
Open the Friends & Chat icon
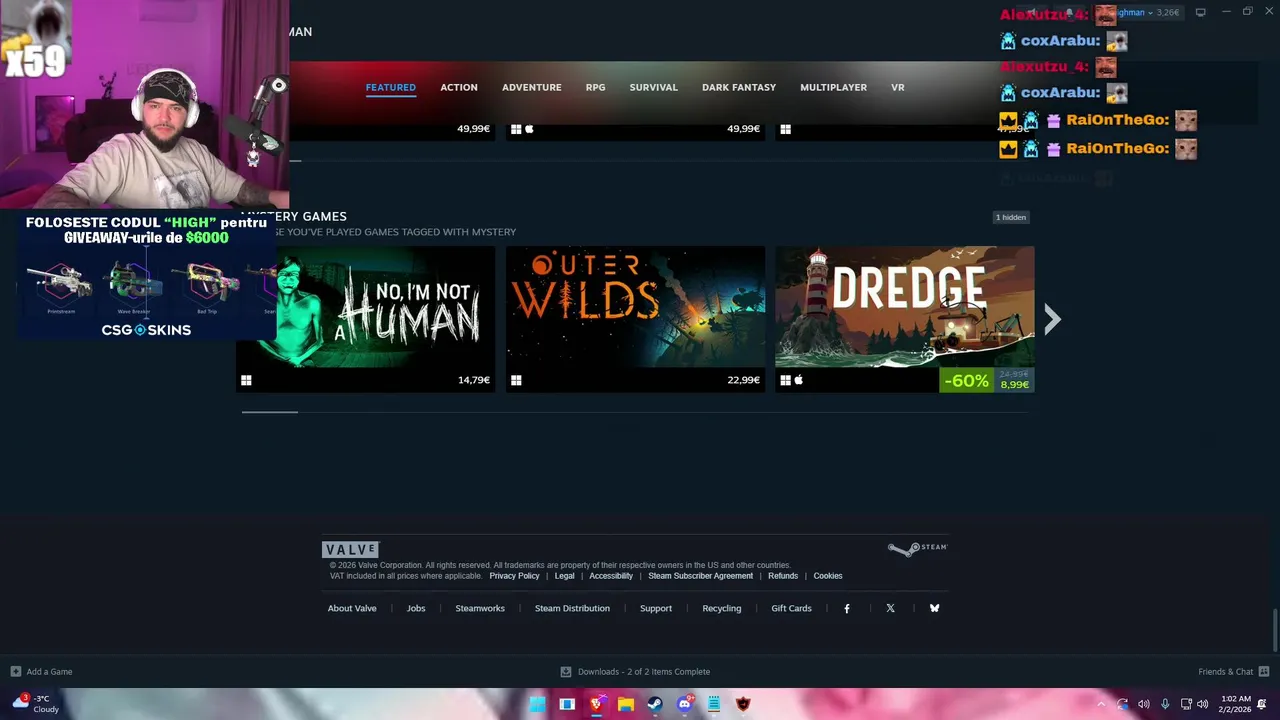click(1264, 671)
